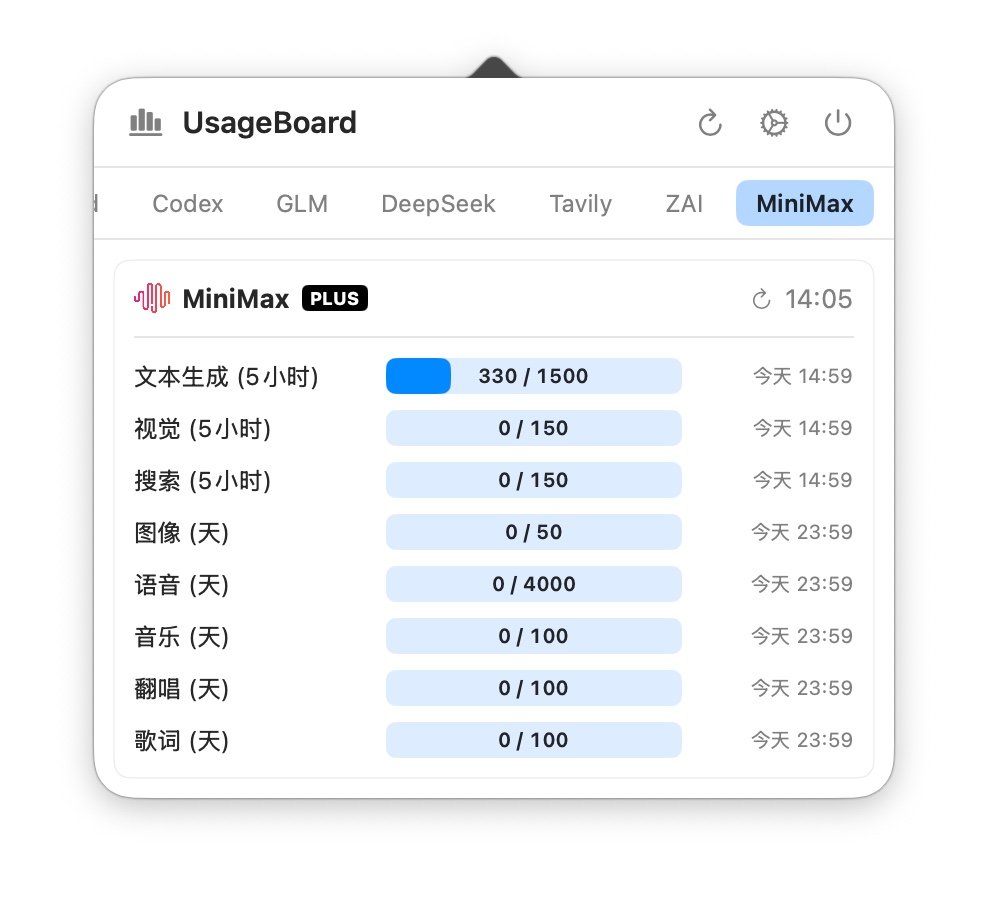The image size is (988, 910).
Task: Click the 音乐 (天) label
Action: click(x=181, y=637)
